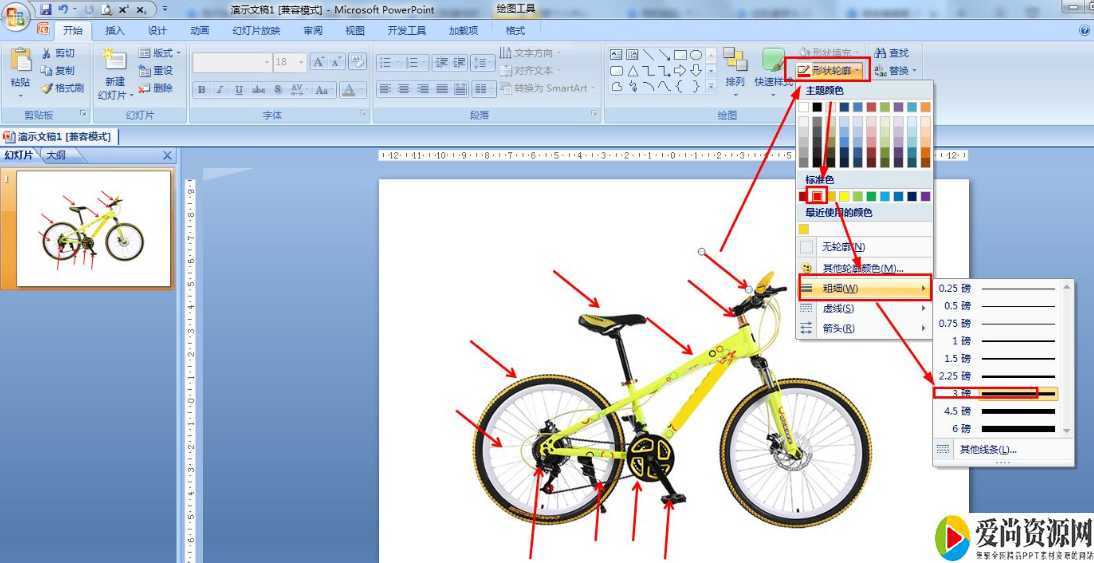Choose No Outline (无轮廓) option
The image size is (1094, 563).
pos(843,247)
